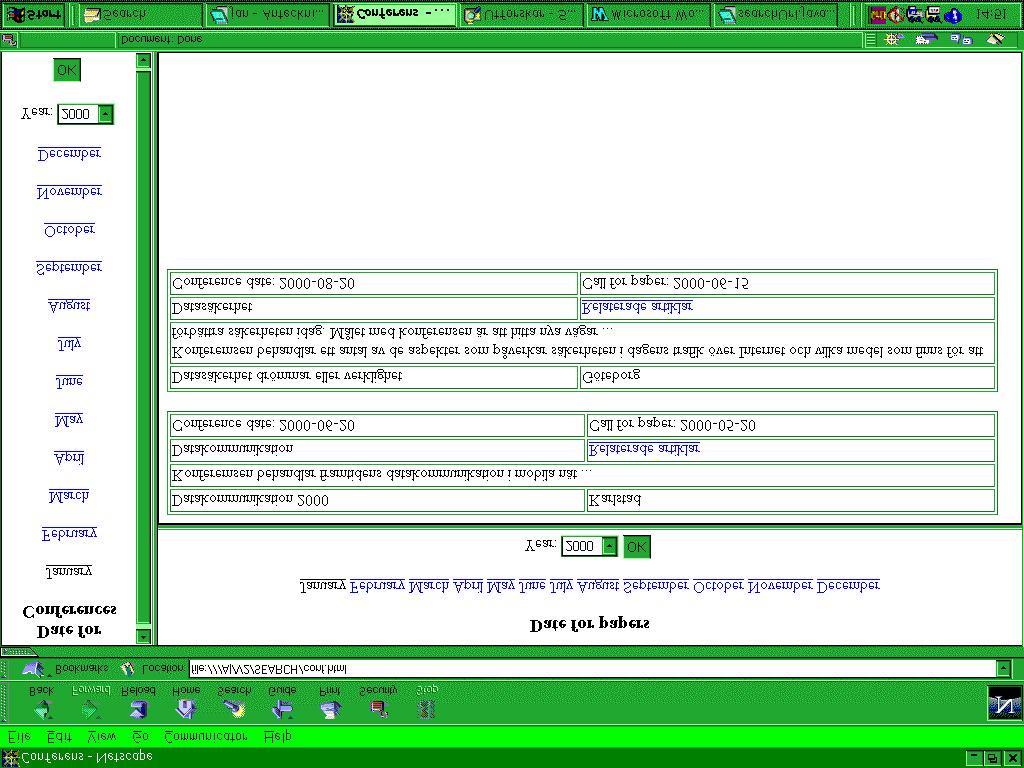Switch to the searchUrl.java taskbar window
1024x768 pixels.
coord(775,14)
